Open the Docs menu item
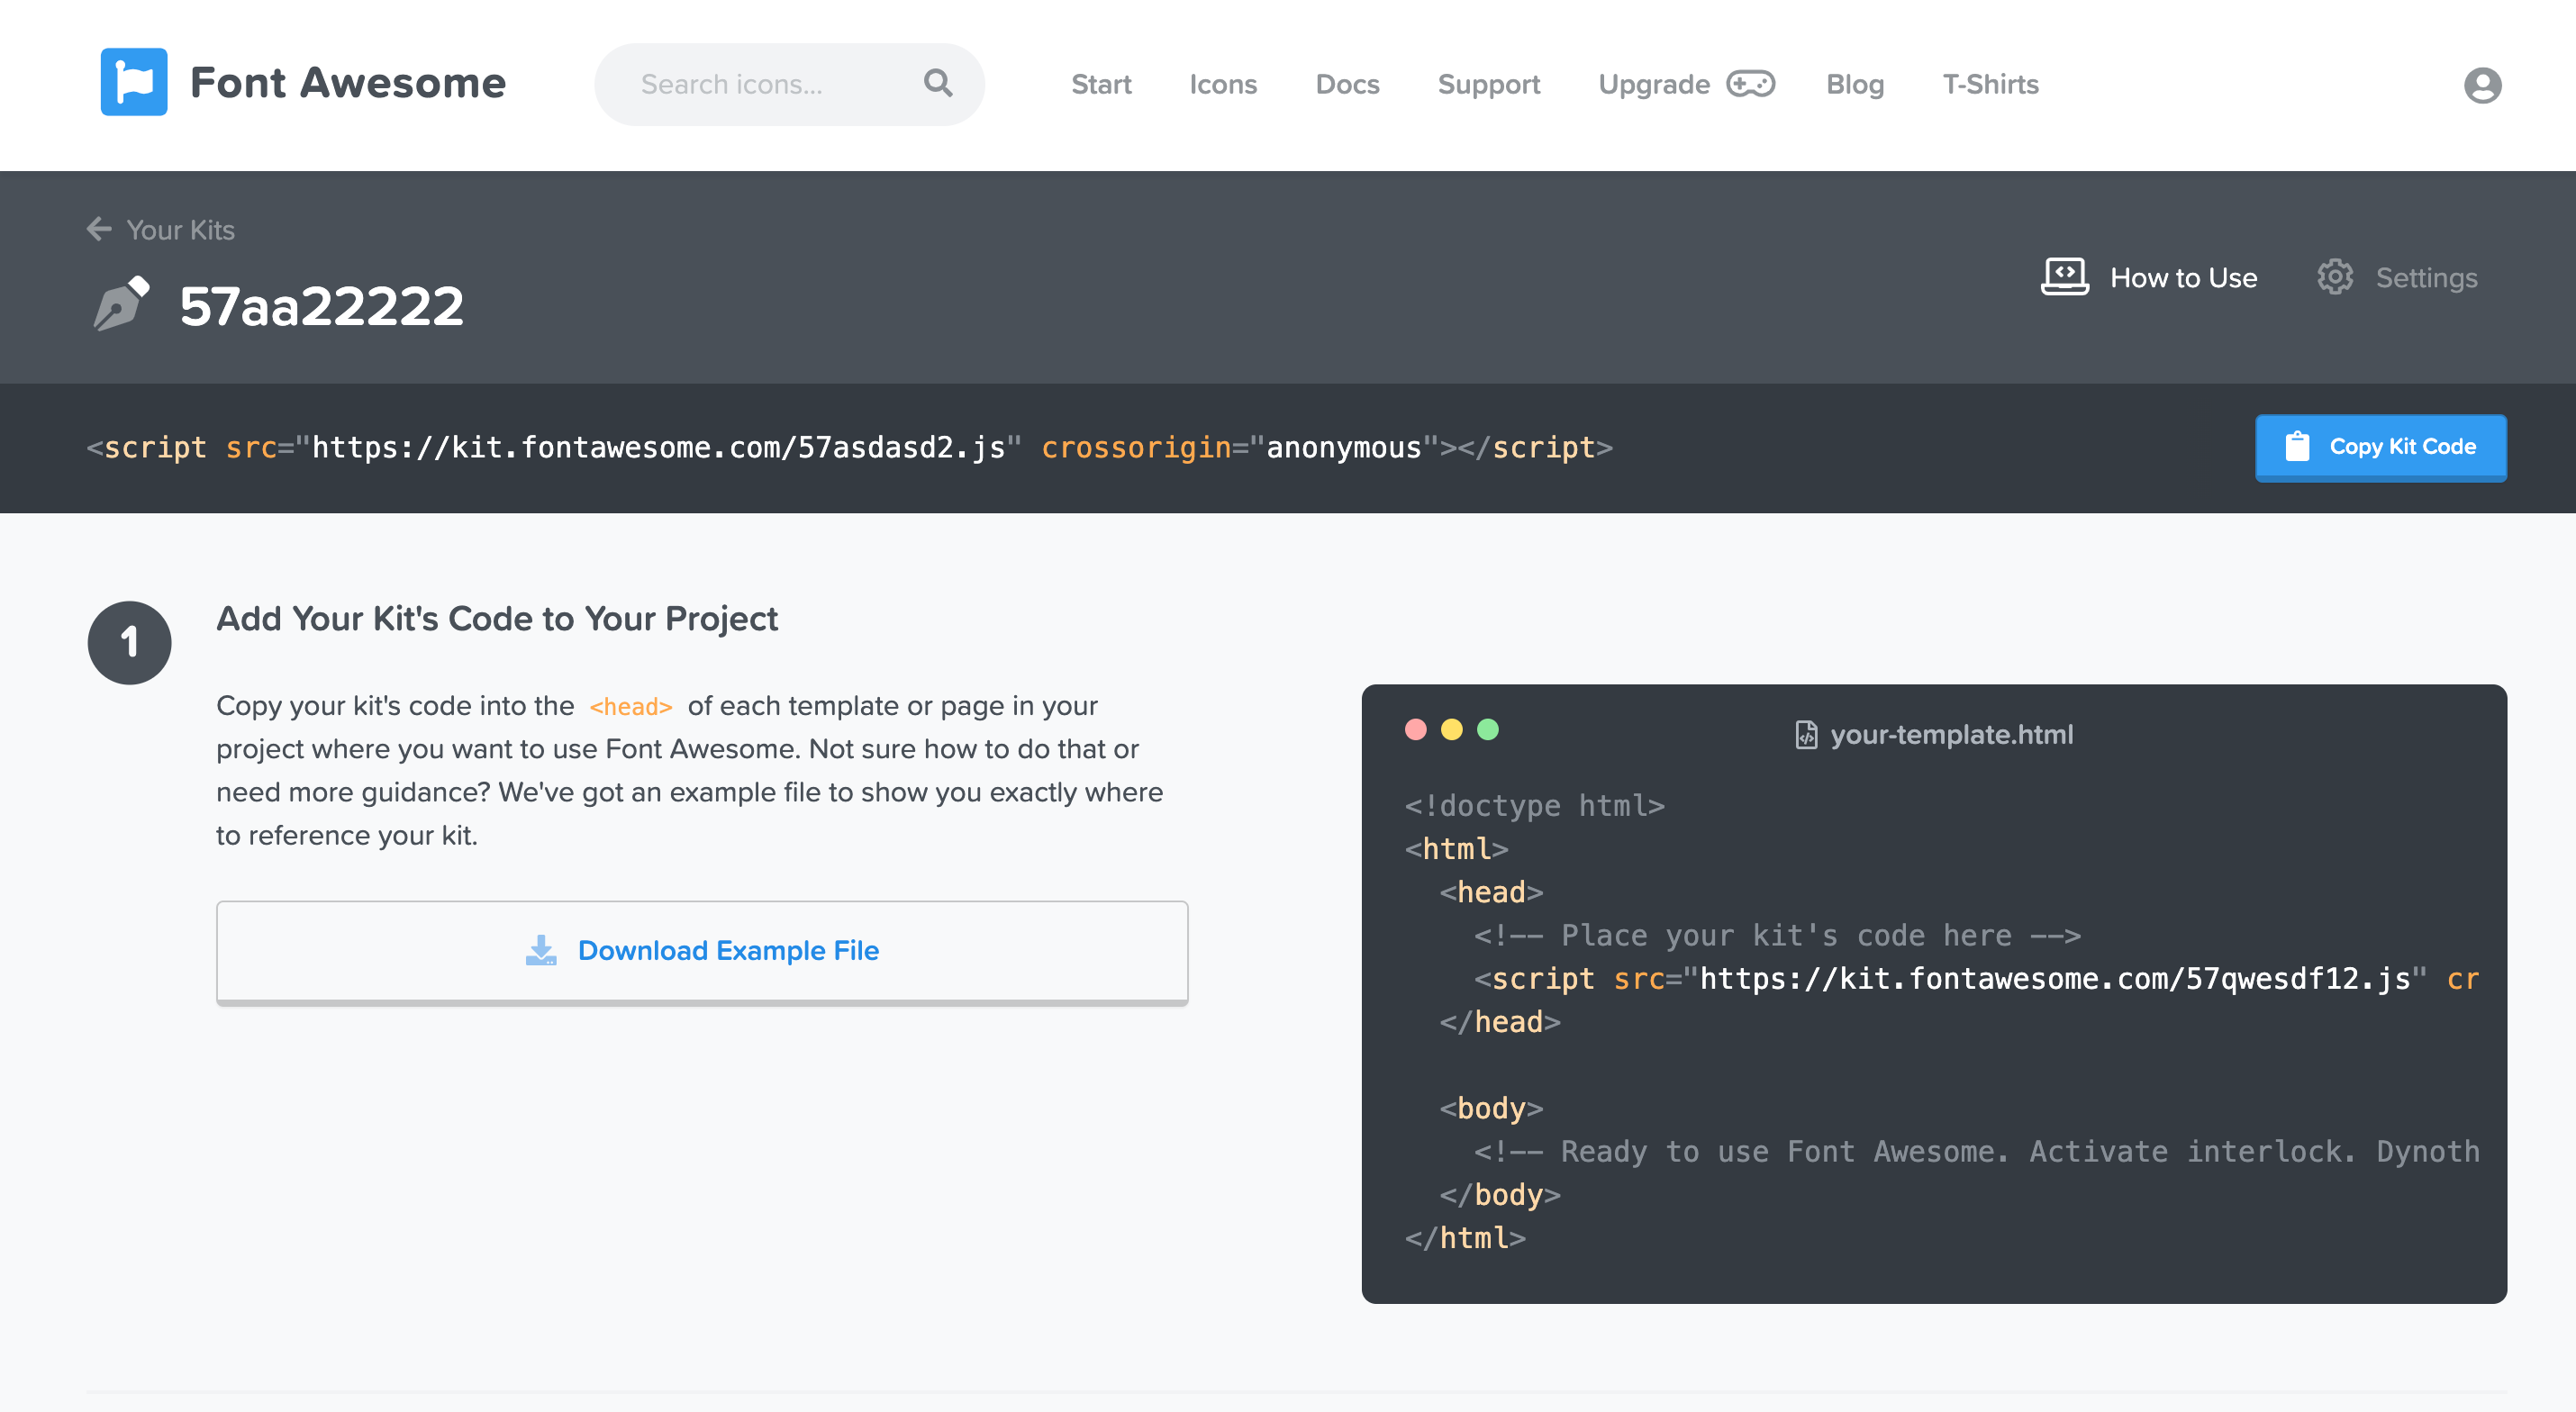The width and height of the screenshot is (2576, 1412). tap(1347, 84)
